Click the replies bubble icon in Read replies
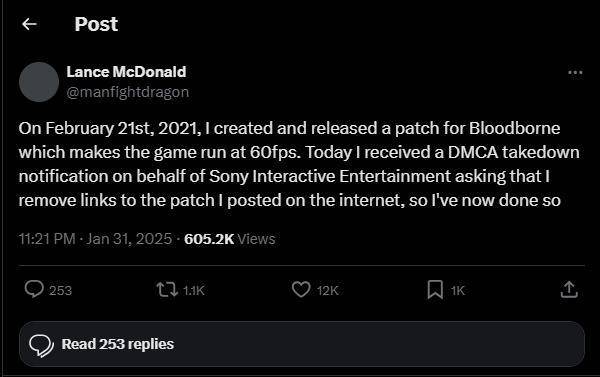600x377 pixels. pyautogui.click(x=41, y=345)
